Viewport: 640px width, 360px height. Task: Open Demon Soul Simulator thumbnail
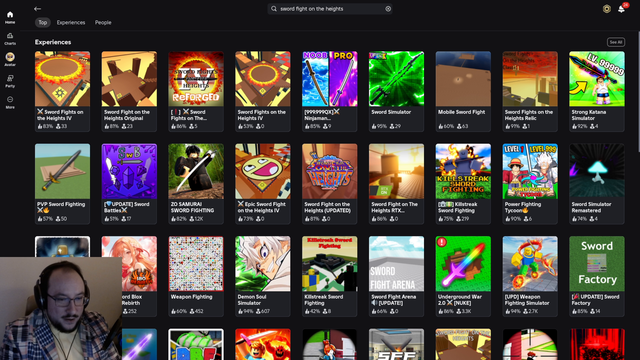coord(263,264)
